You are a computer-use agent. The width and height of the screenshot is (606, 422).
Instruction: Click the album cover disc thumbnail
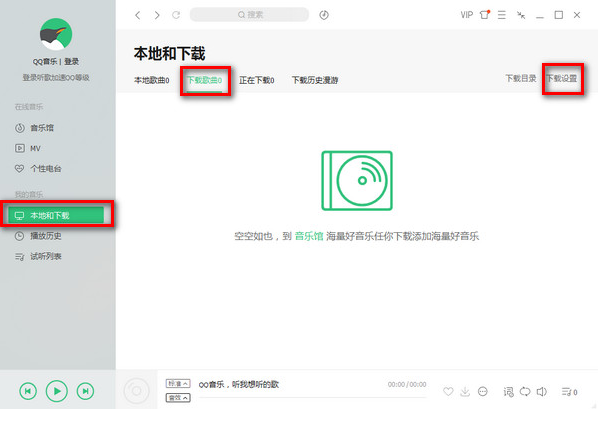click(136, 391)
